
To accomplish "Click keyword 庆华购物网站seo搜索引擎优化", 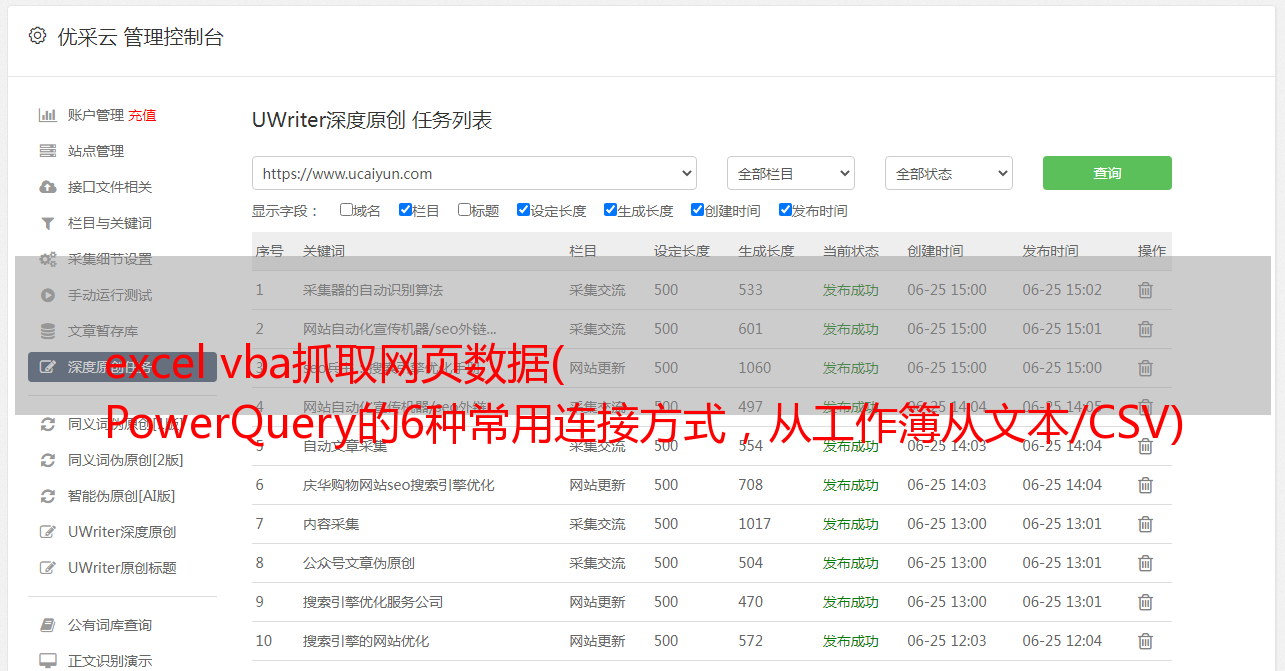I will [399, 485].
